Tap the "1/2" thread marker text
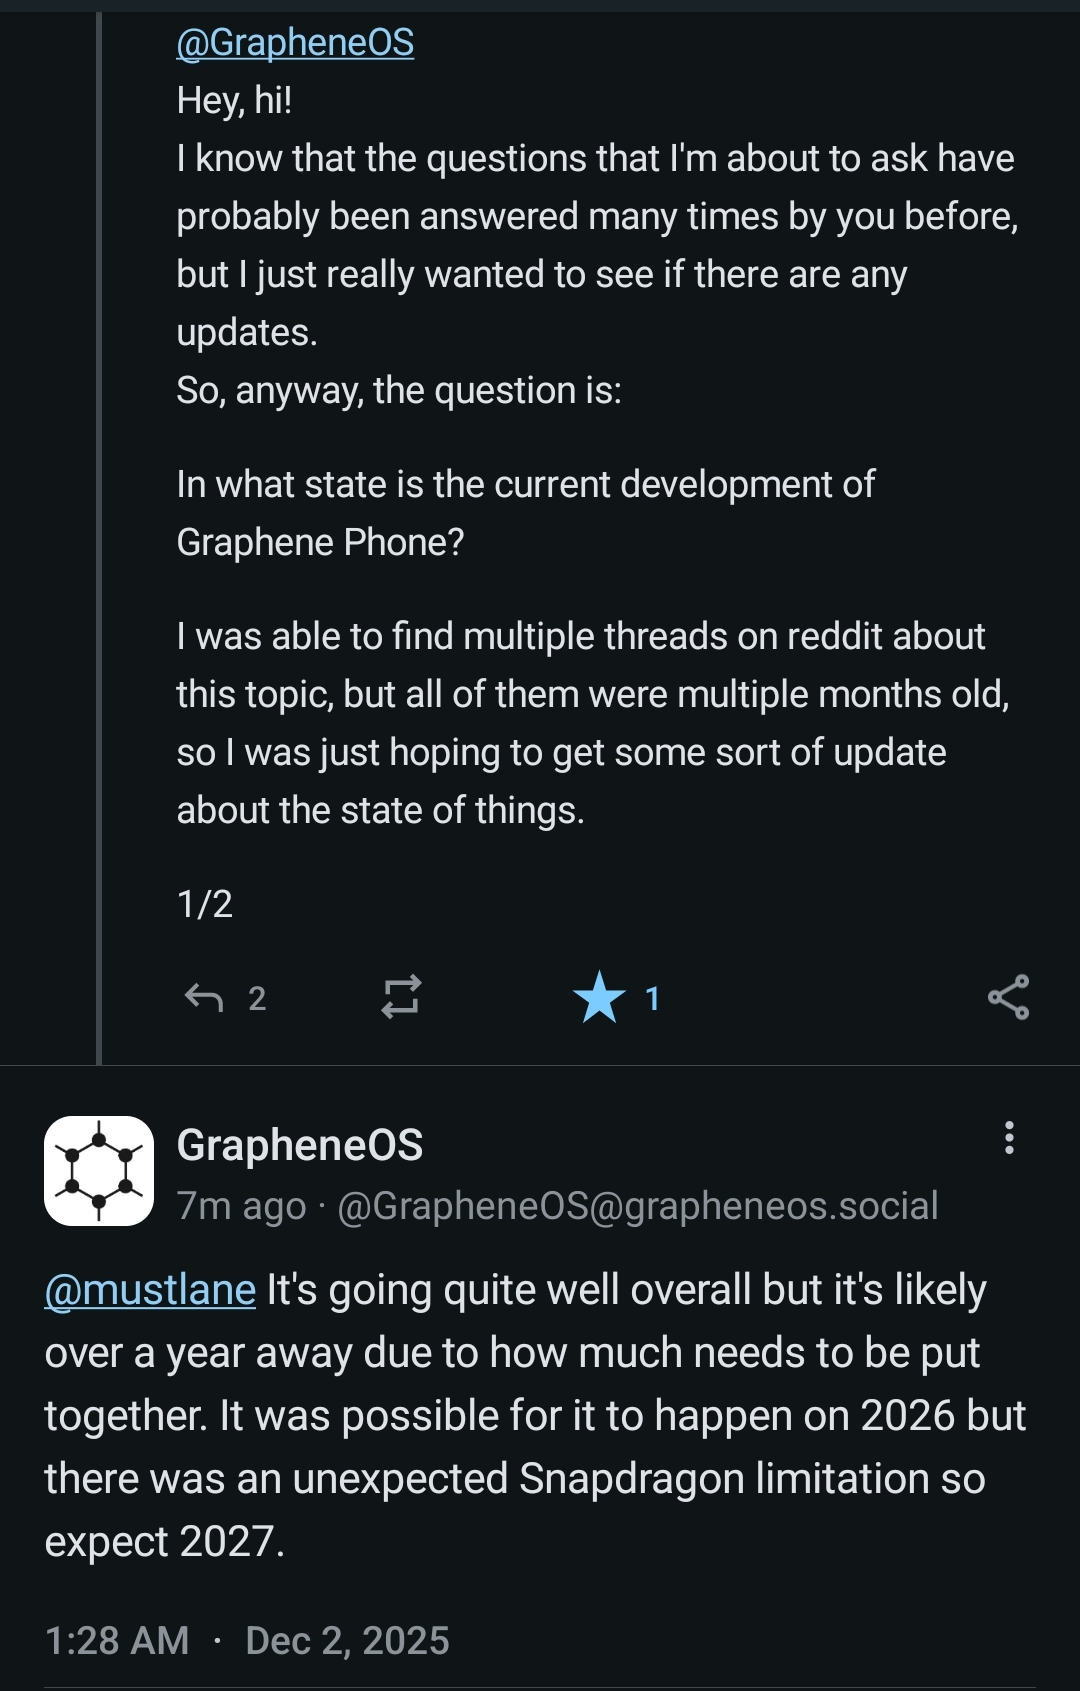The height and width of the screenshot is (1691, 1080). click(205, 904)
